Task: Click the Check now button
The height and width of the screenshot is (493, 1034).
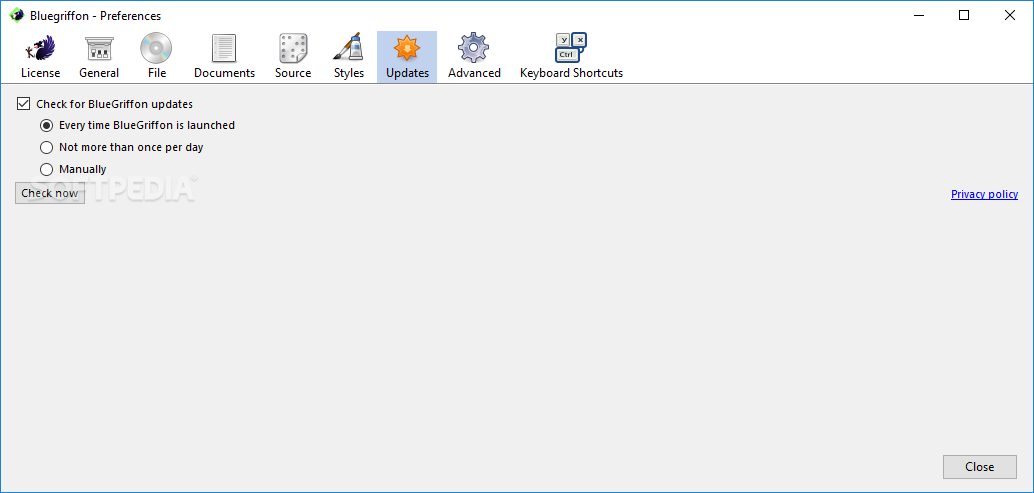Action: pos(50,193)
